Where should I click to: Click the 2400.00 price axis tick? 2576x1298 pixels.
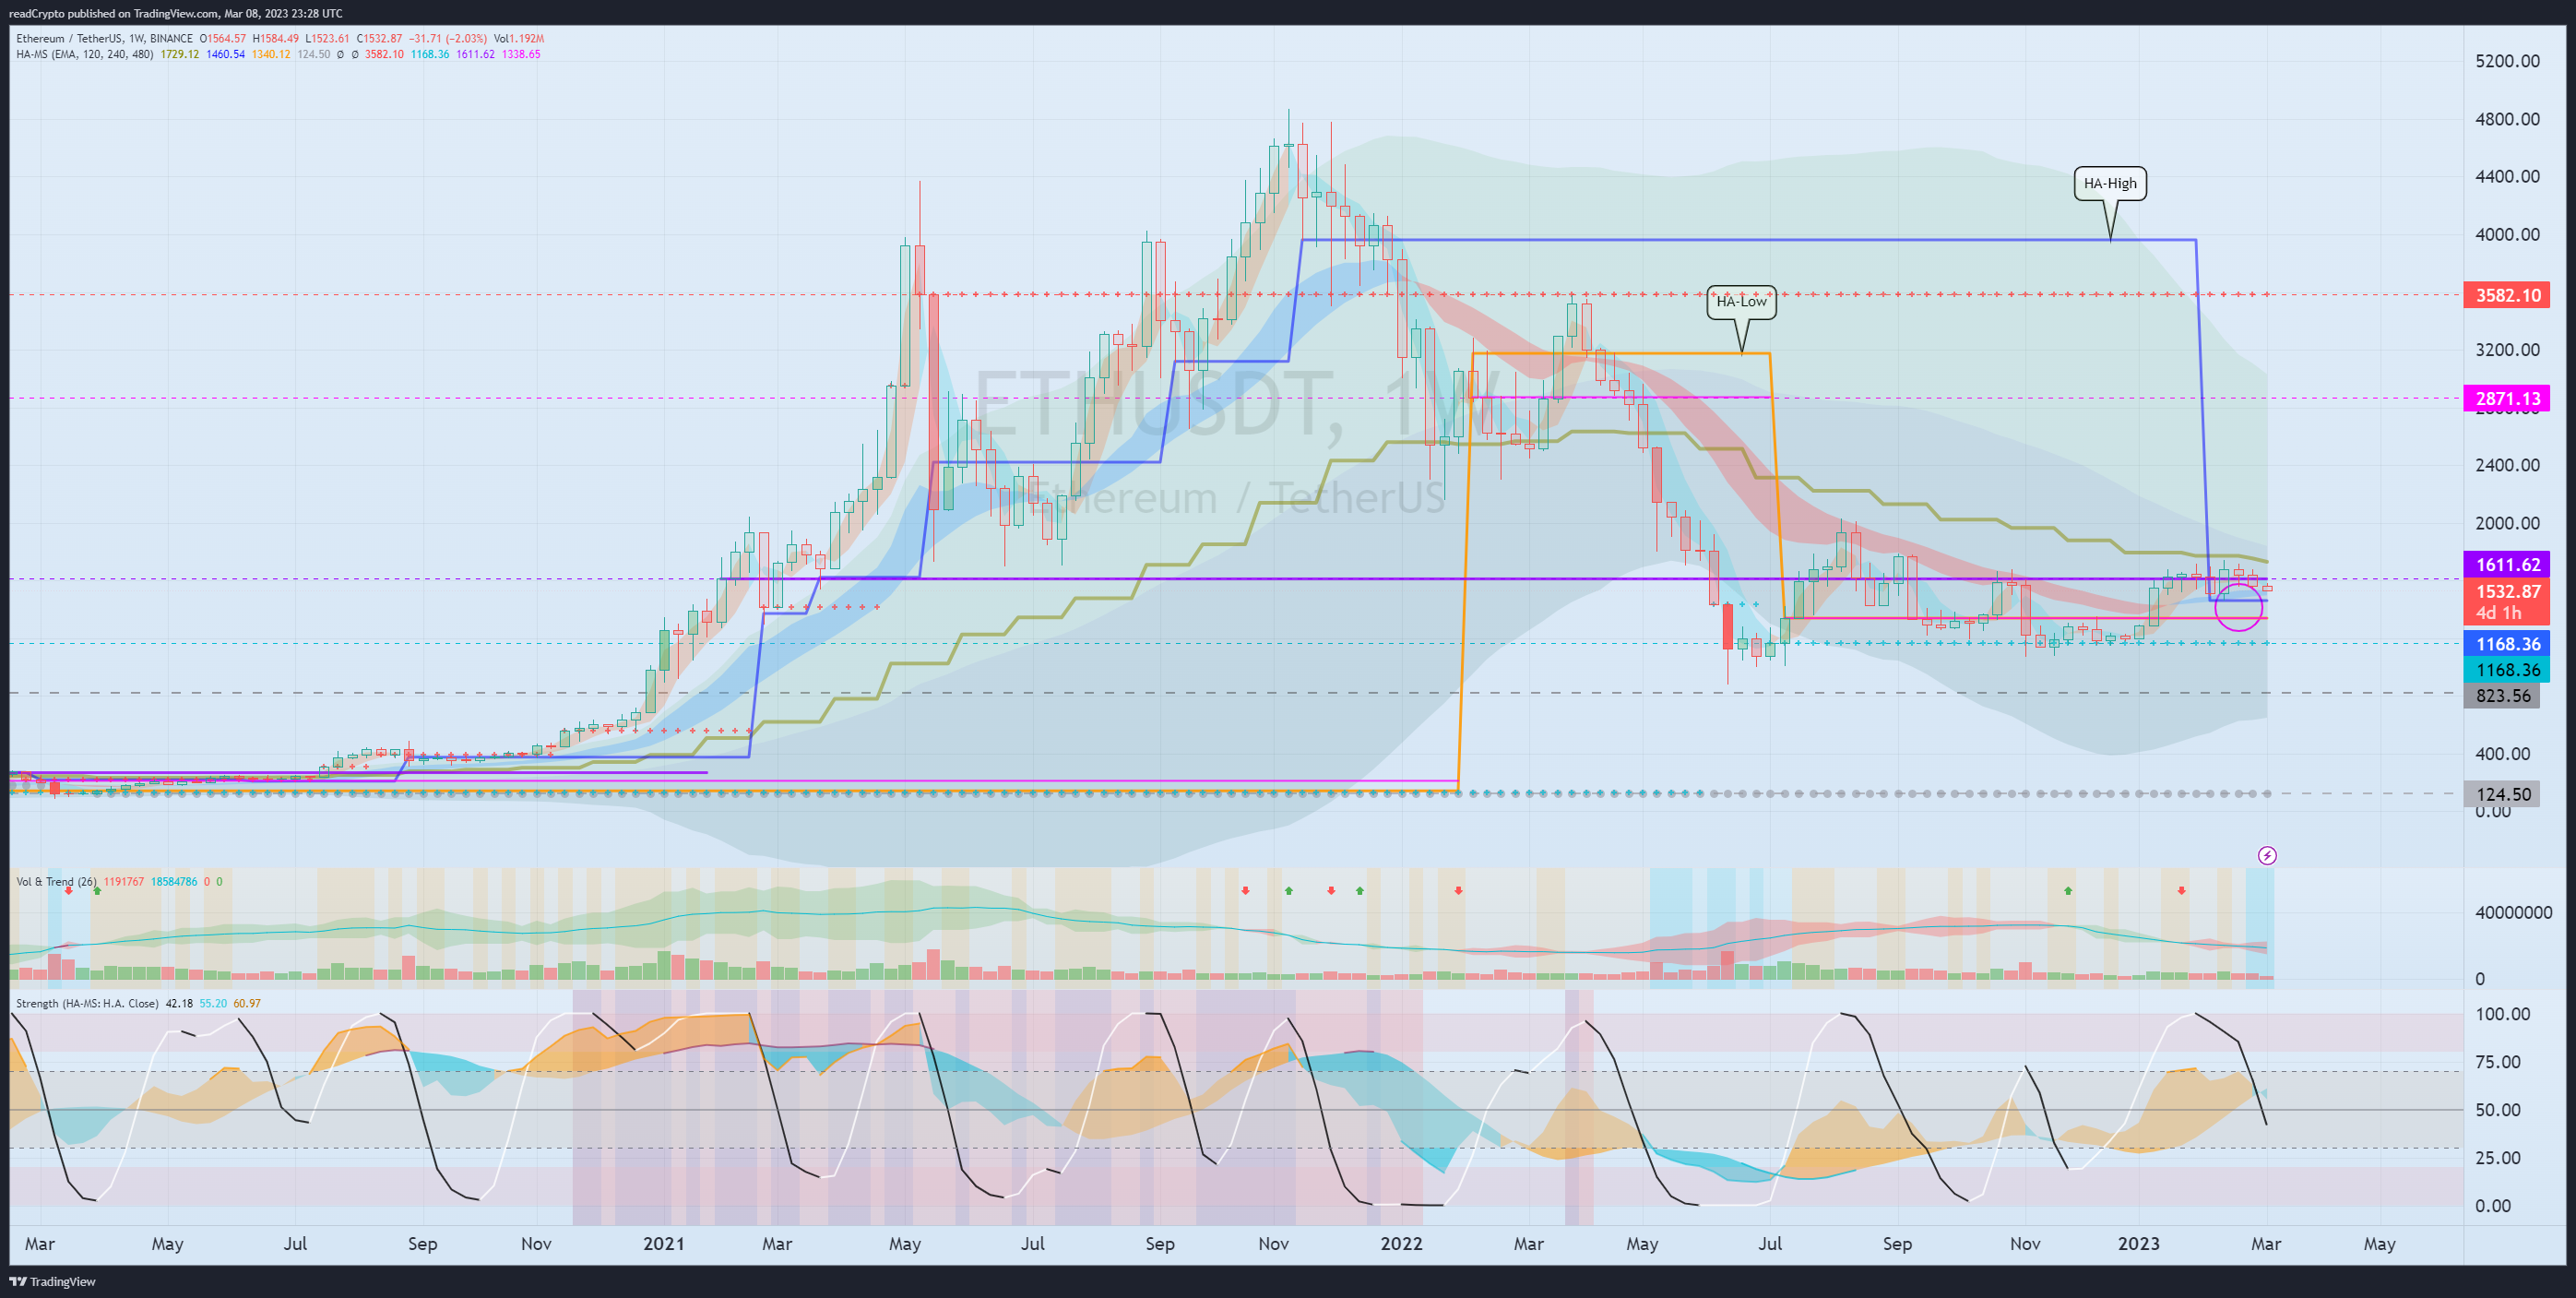point(2507,465)
